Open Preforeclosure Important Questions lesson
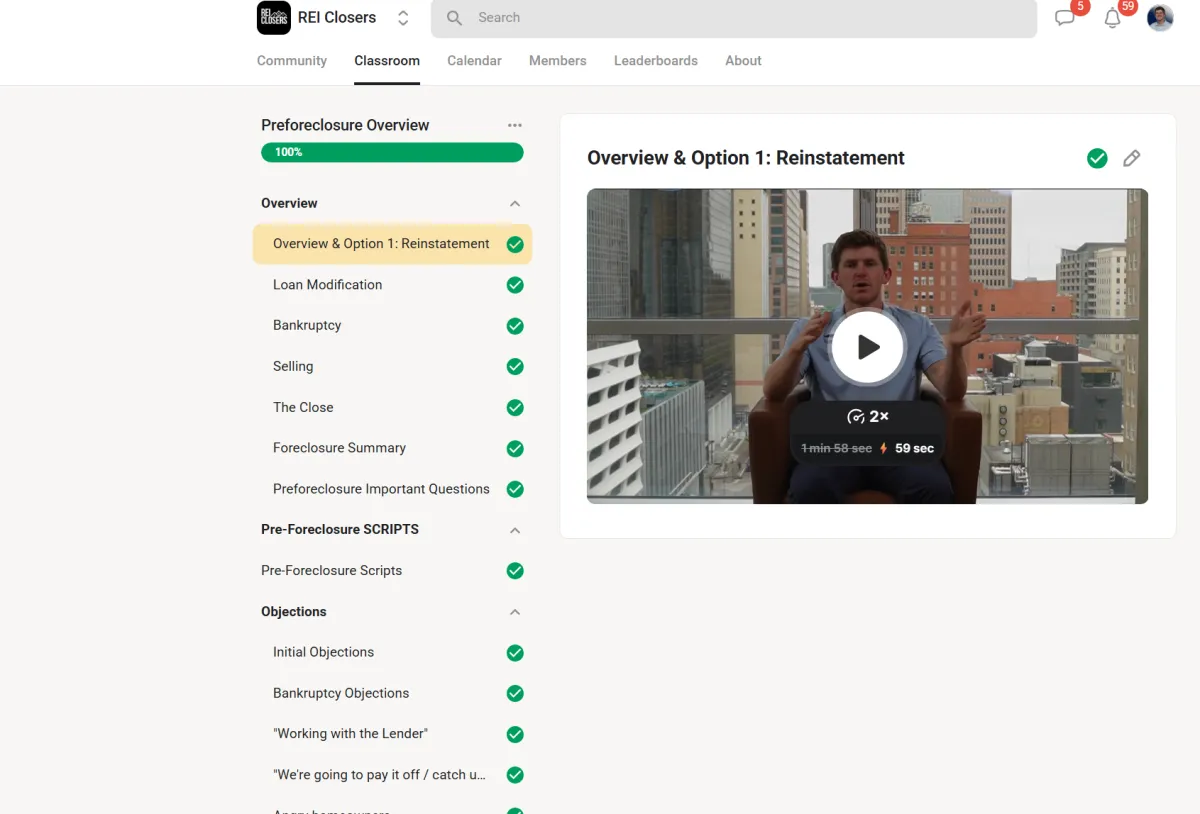Screen dimensions: 1200x814 point(381,489)
